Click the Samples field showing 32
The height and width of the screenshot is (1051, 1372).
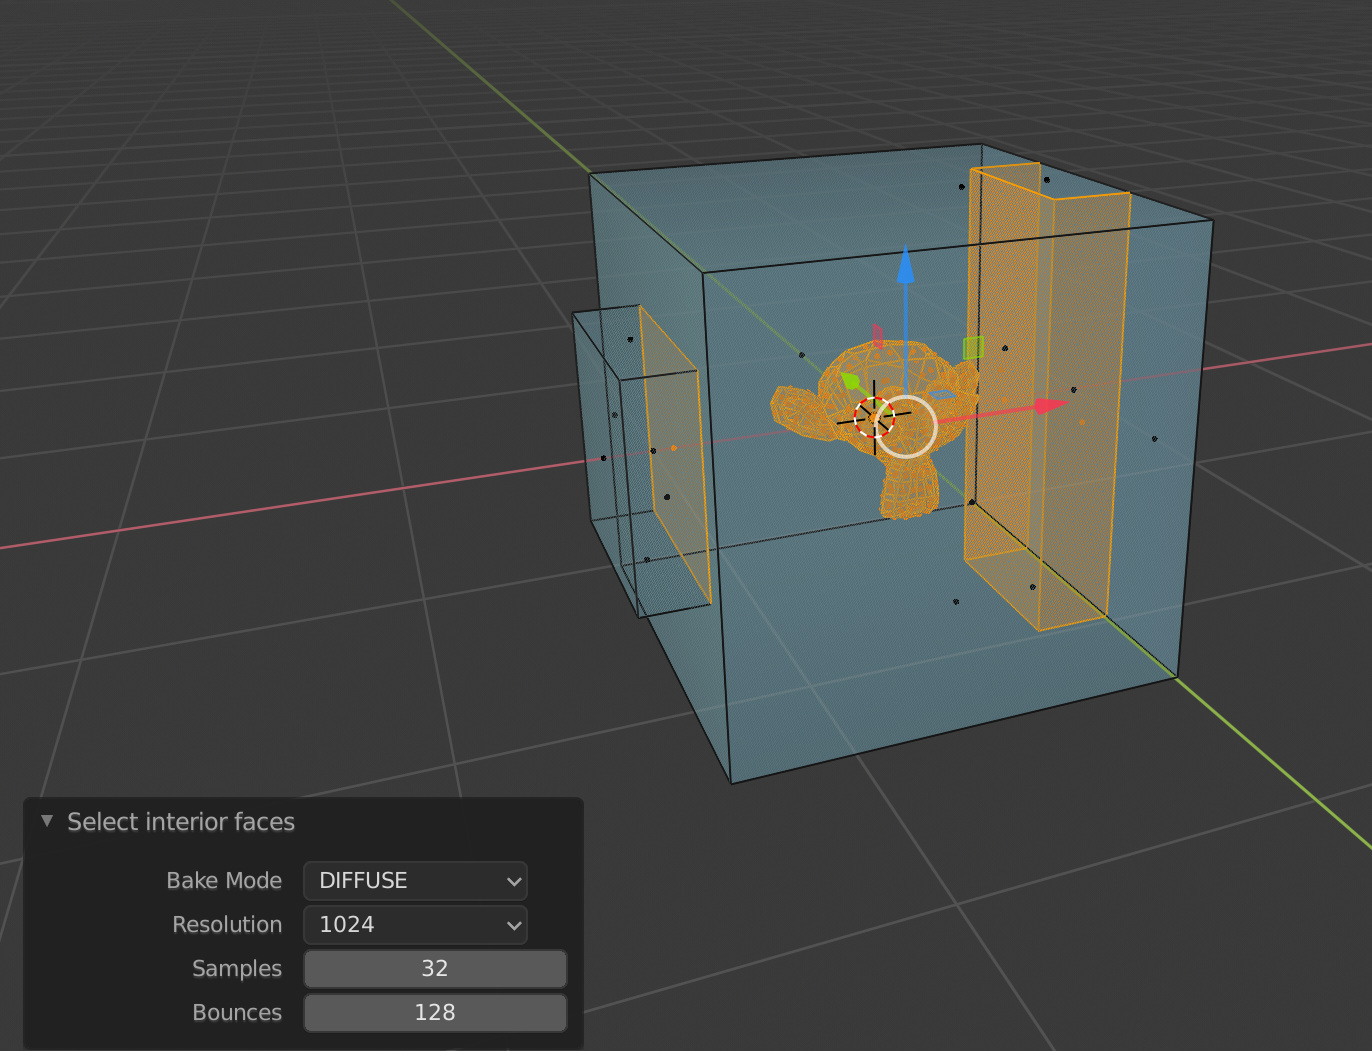coord(435,969)
